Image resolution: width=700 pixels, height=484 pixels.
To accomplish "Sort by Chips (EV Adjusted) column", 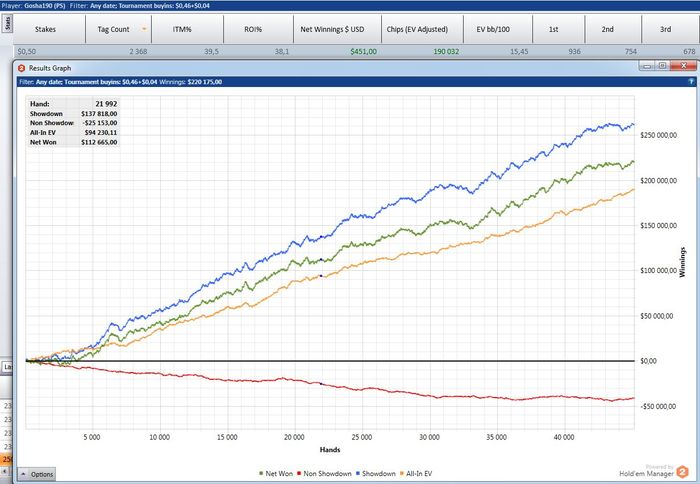I will pyautogui.click(x=422, y=29).
